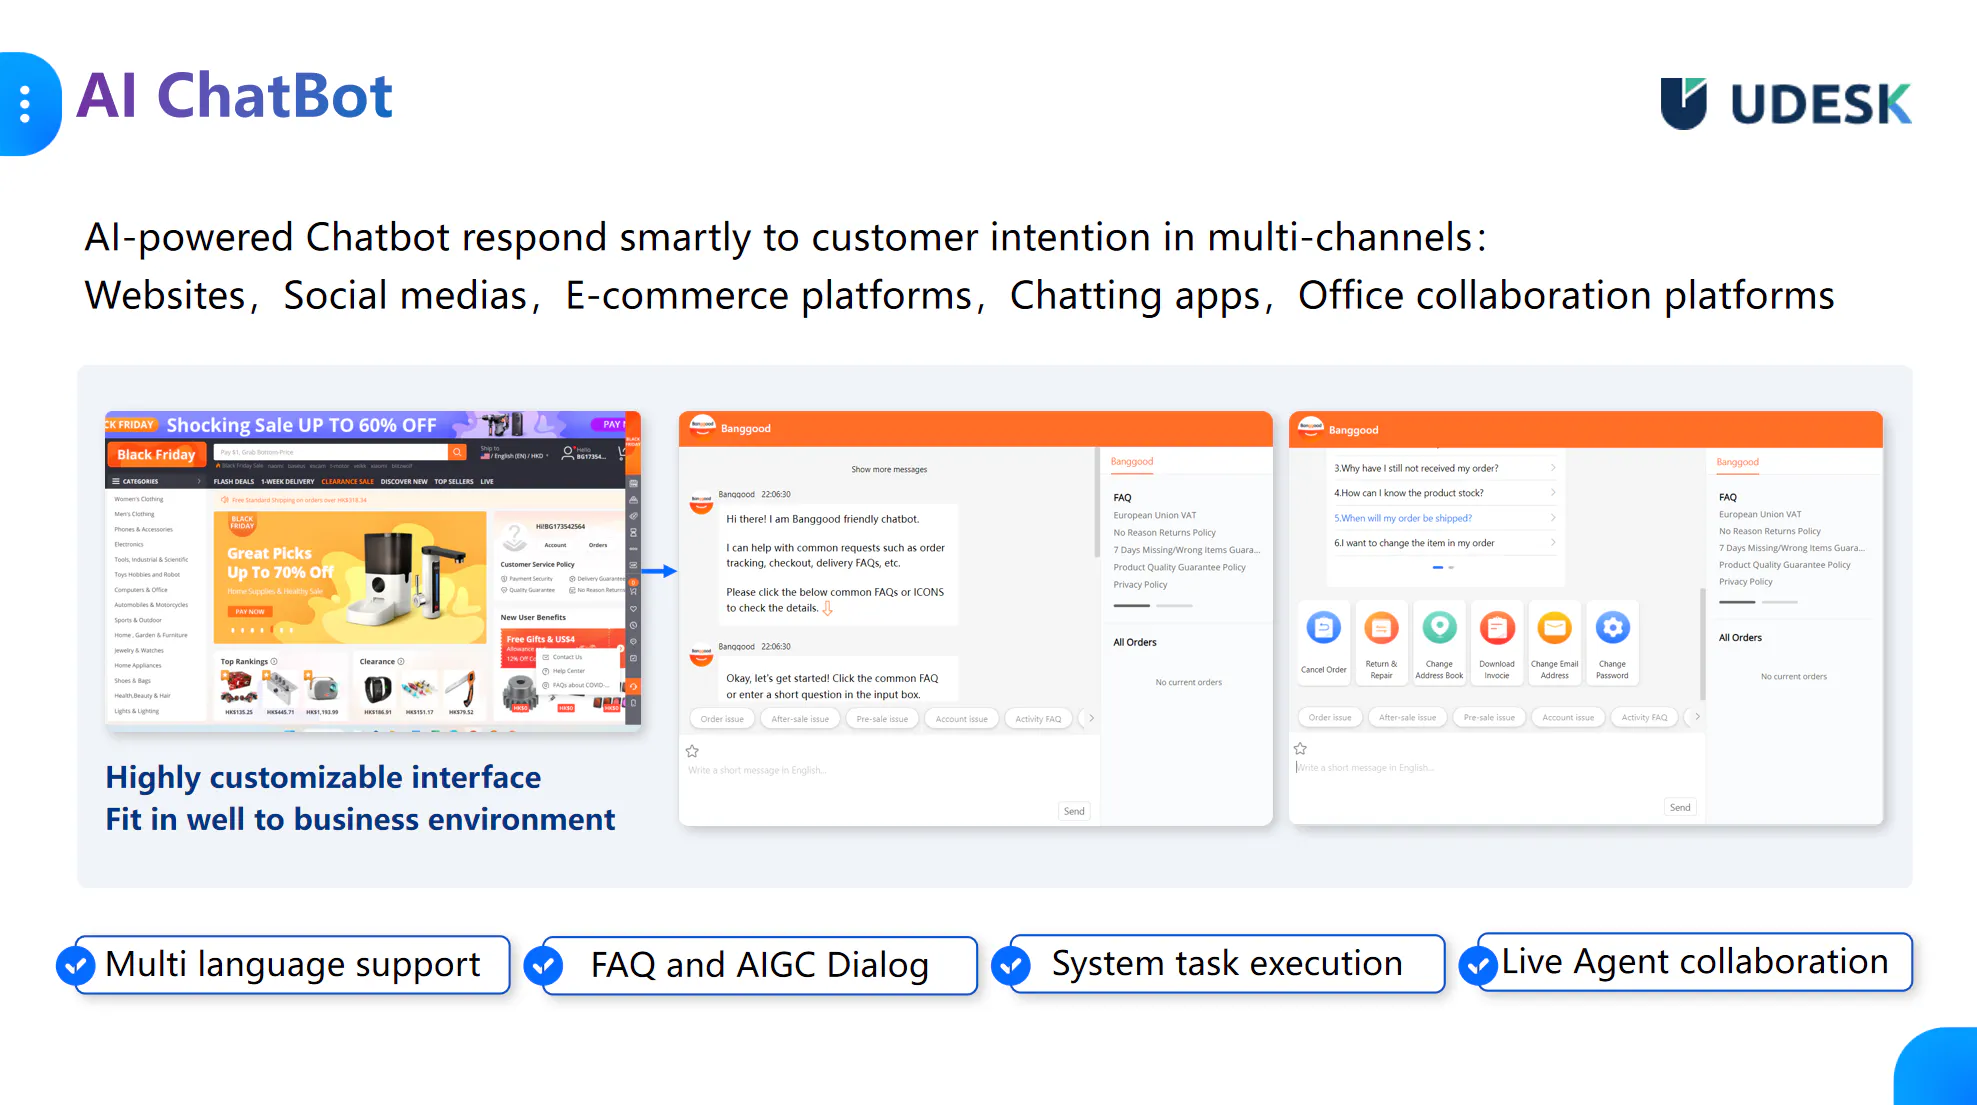Expand the CATEGORIES chevron
Viewport: 1977px width, 1105px height.
coord(199,481)
